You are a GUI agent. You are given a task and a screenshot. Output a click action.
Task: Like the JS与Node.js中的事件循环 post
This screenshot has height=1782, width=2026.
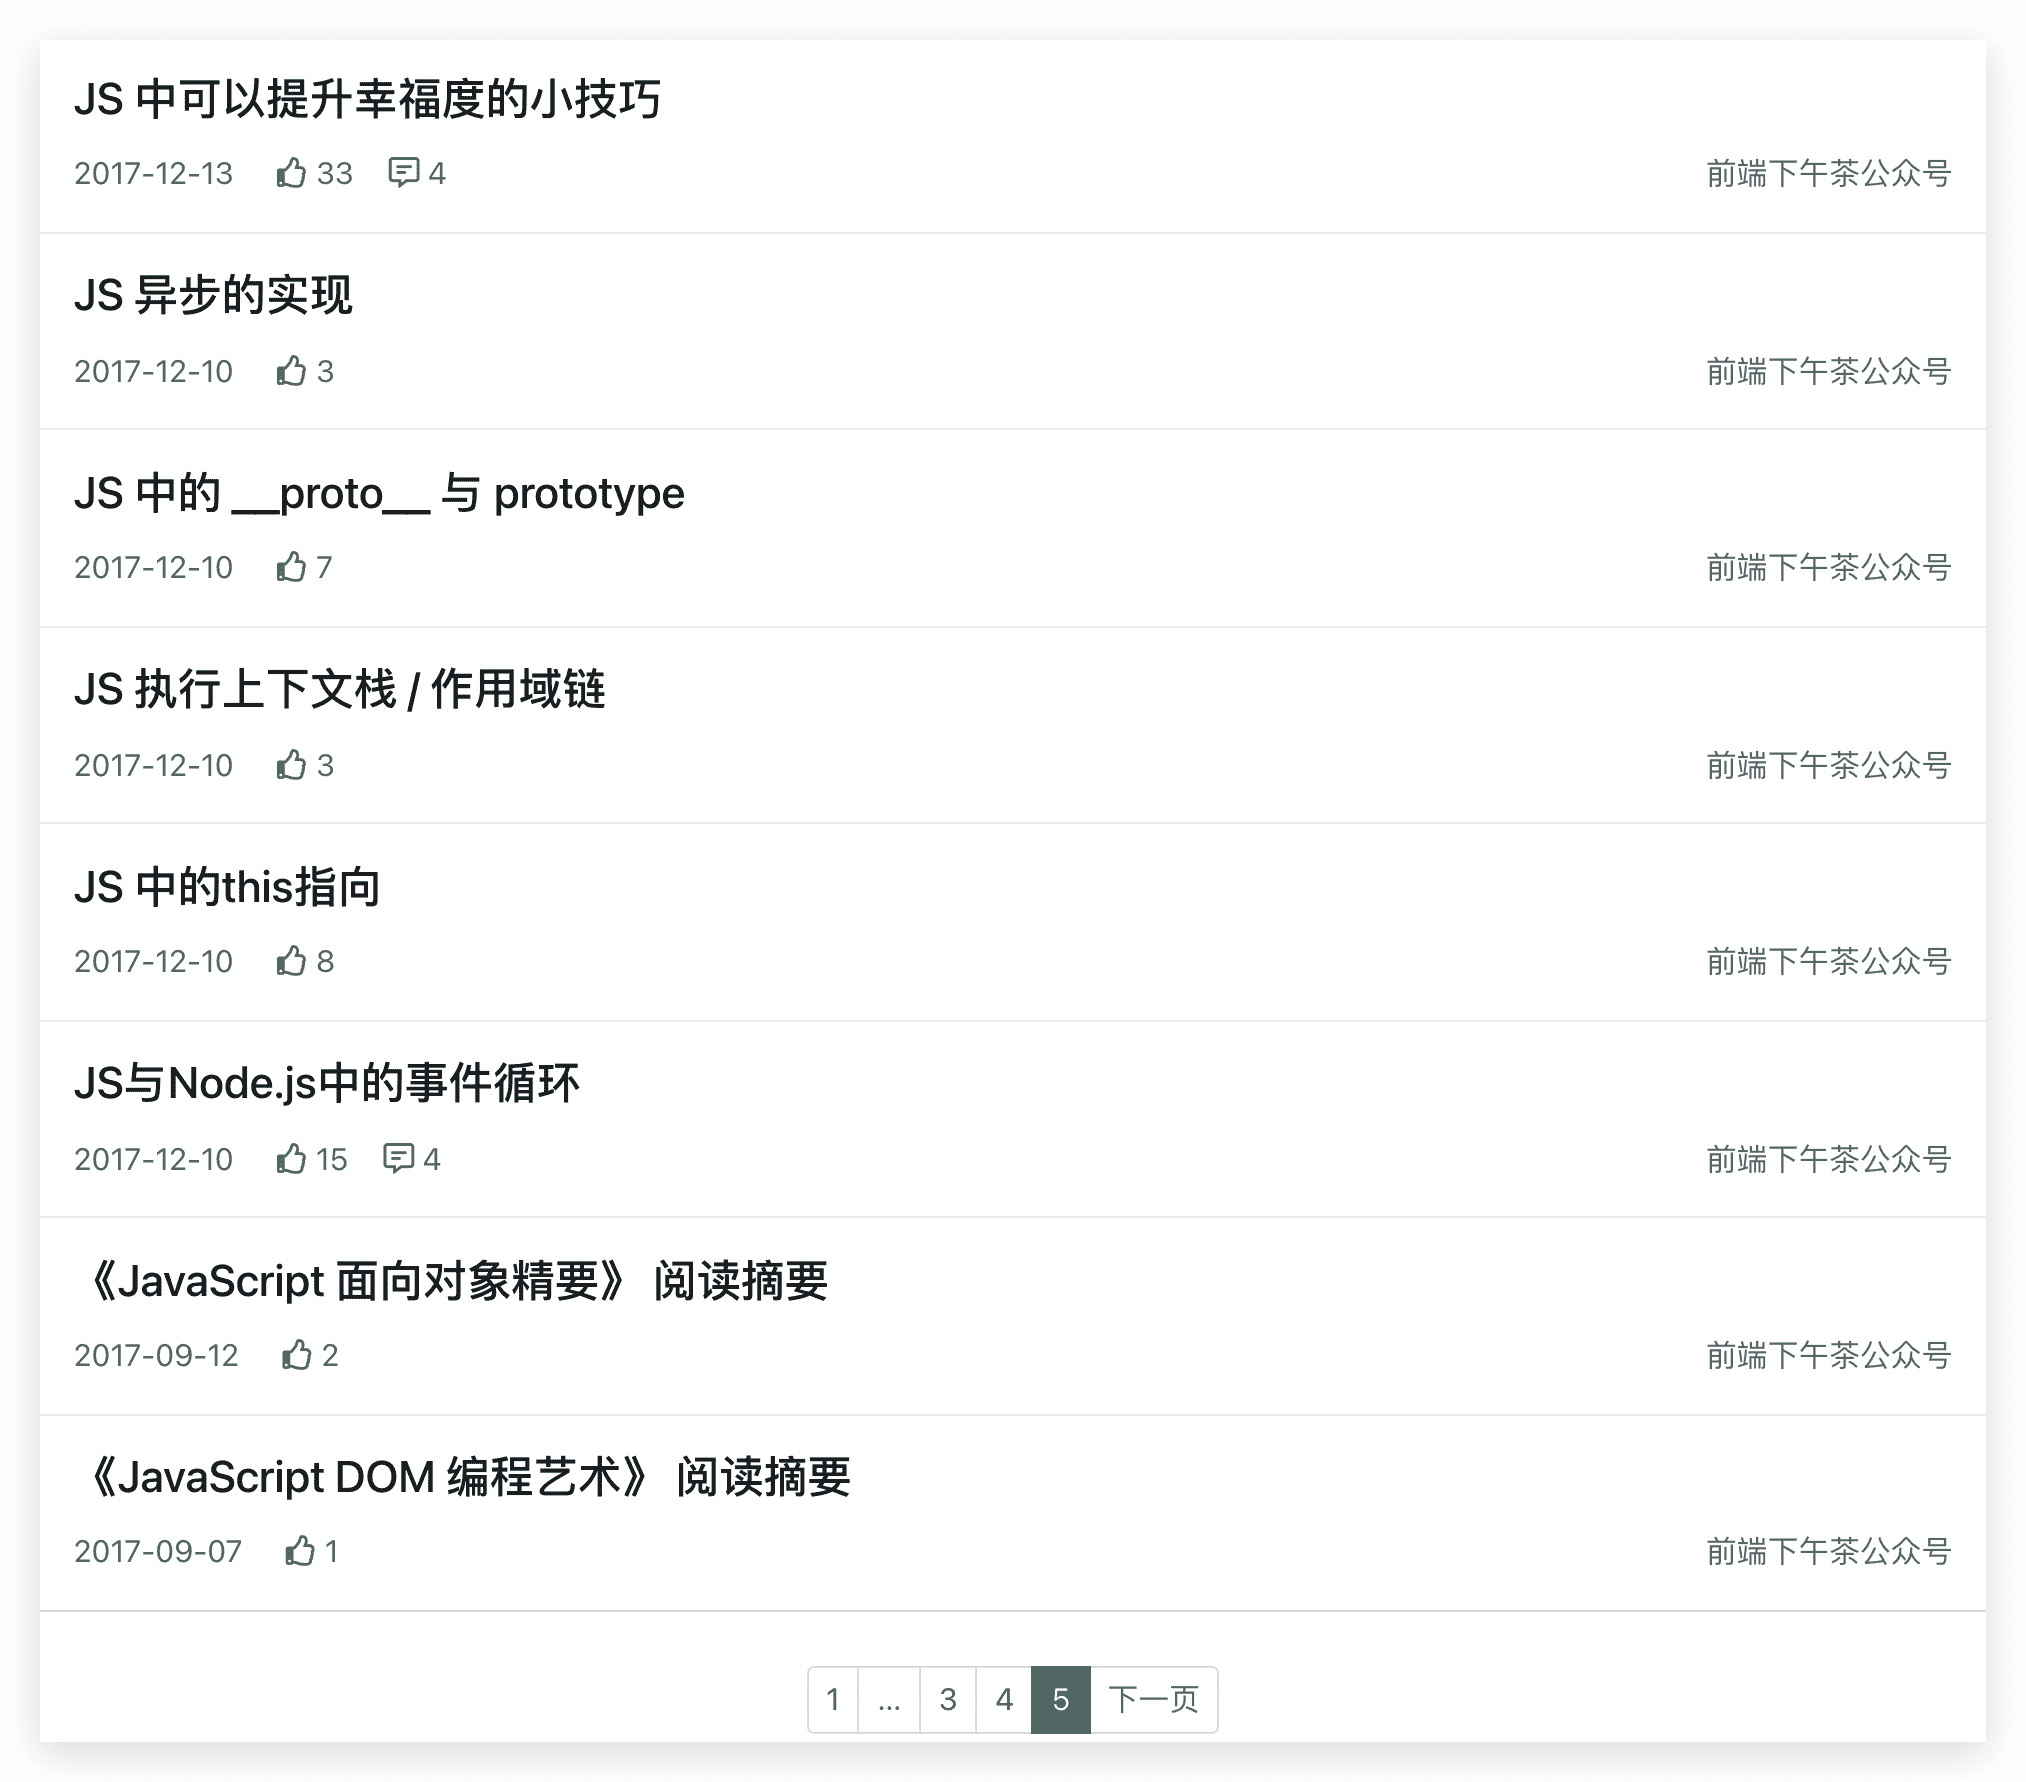tap(291, 1159)
